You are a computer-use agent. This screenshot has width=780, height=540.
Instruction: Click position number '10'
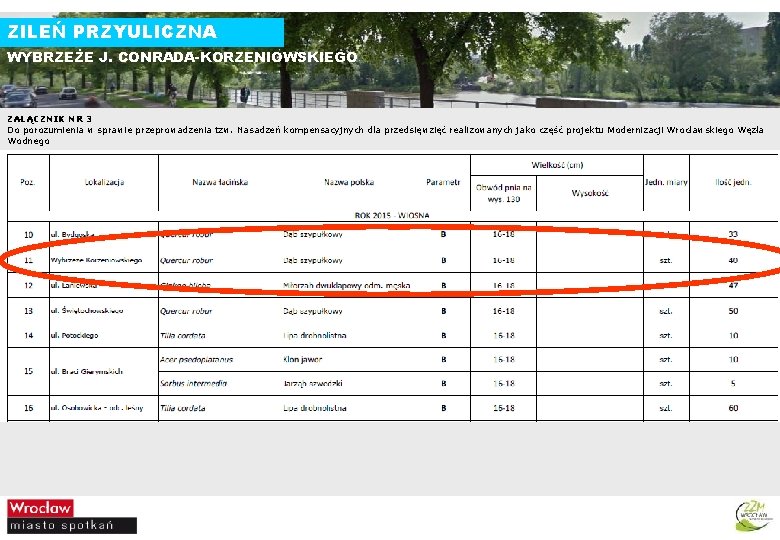pyautogui.click(x=28, y=235)
